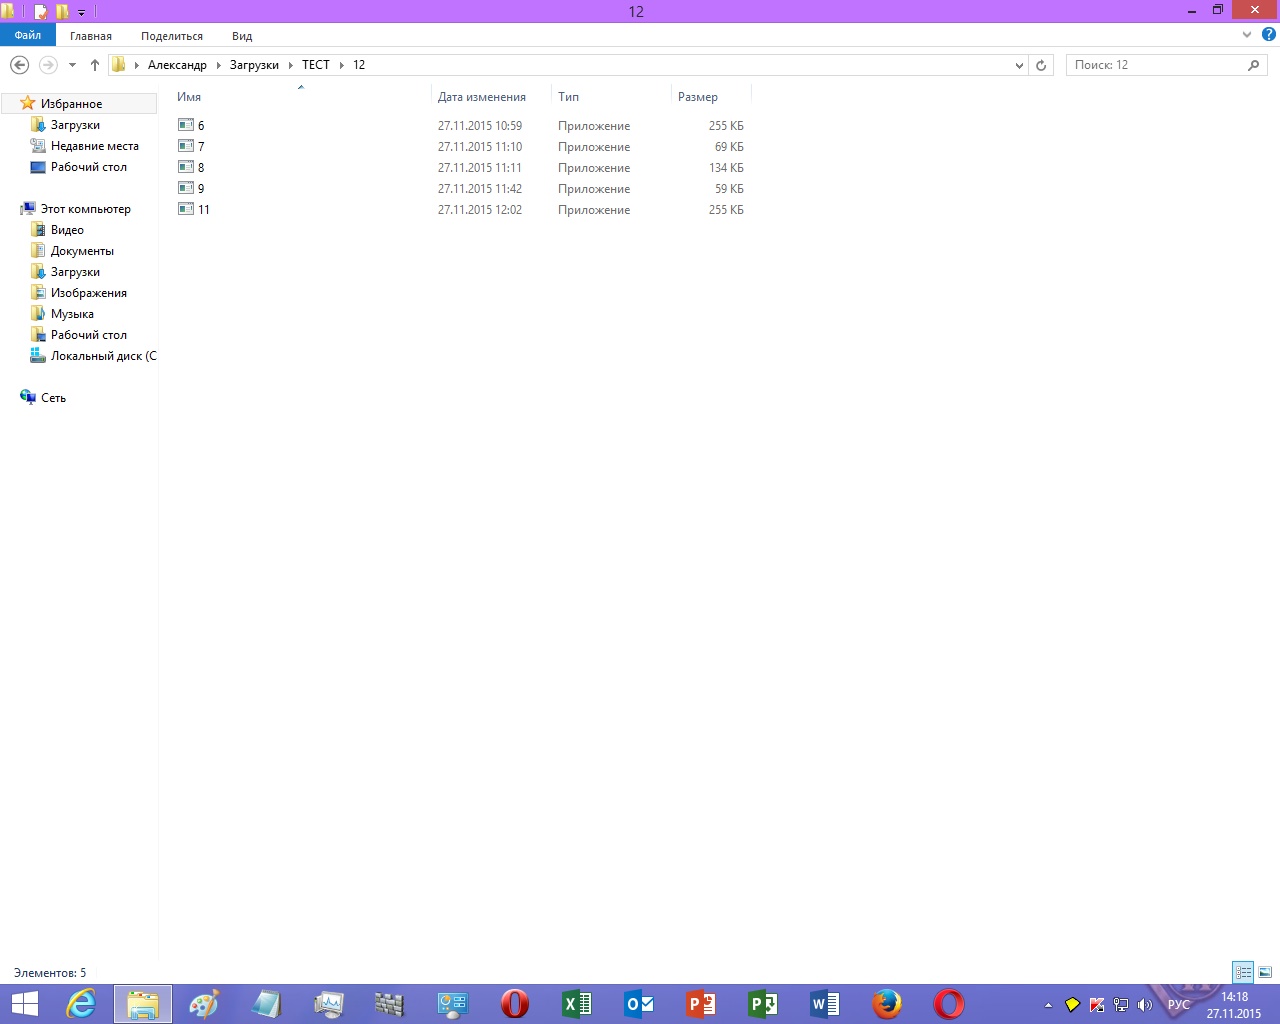Switch to the Главная ribbon tab
1280x1024 pixels.
[91, 36]
